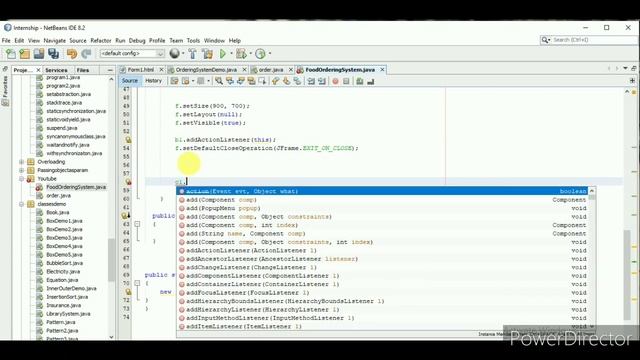Viewport: 640px width, 360px height.
Task: Select BubbleSort.java in project tree
Action: [x=64, y=263]
